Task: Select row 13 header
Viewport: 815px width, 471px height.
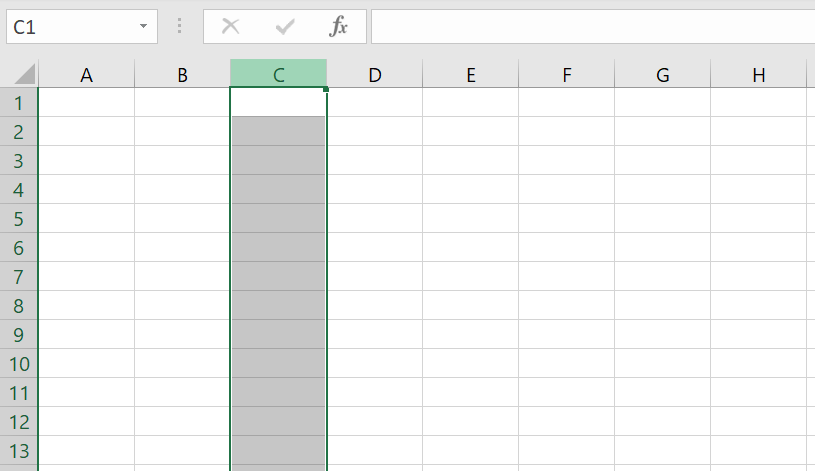Action: (20, 451)
